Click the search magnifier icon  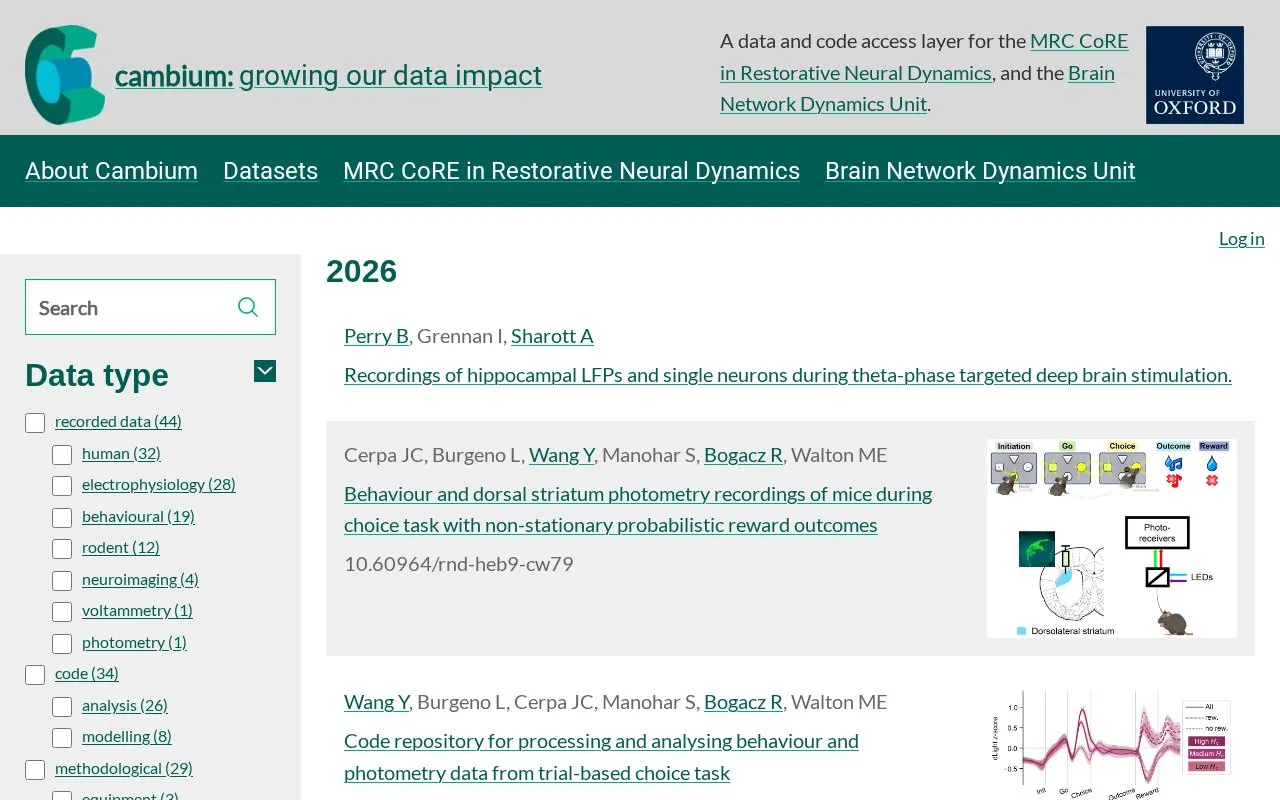pyautogui.click(x=248, y=307)
